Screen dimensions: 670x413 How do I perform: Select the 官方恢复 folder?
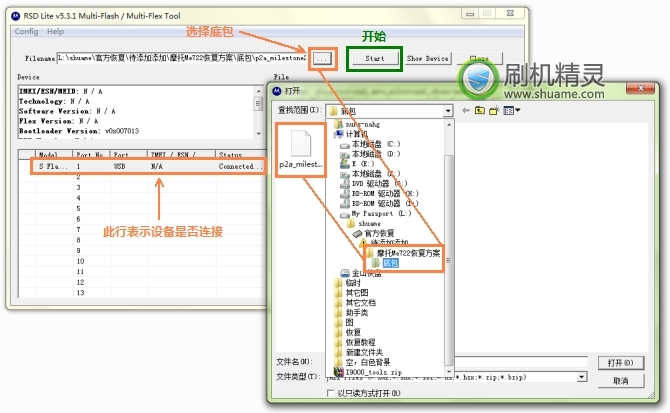point(373,233)
